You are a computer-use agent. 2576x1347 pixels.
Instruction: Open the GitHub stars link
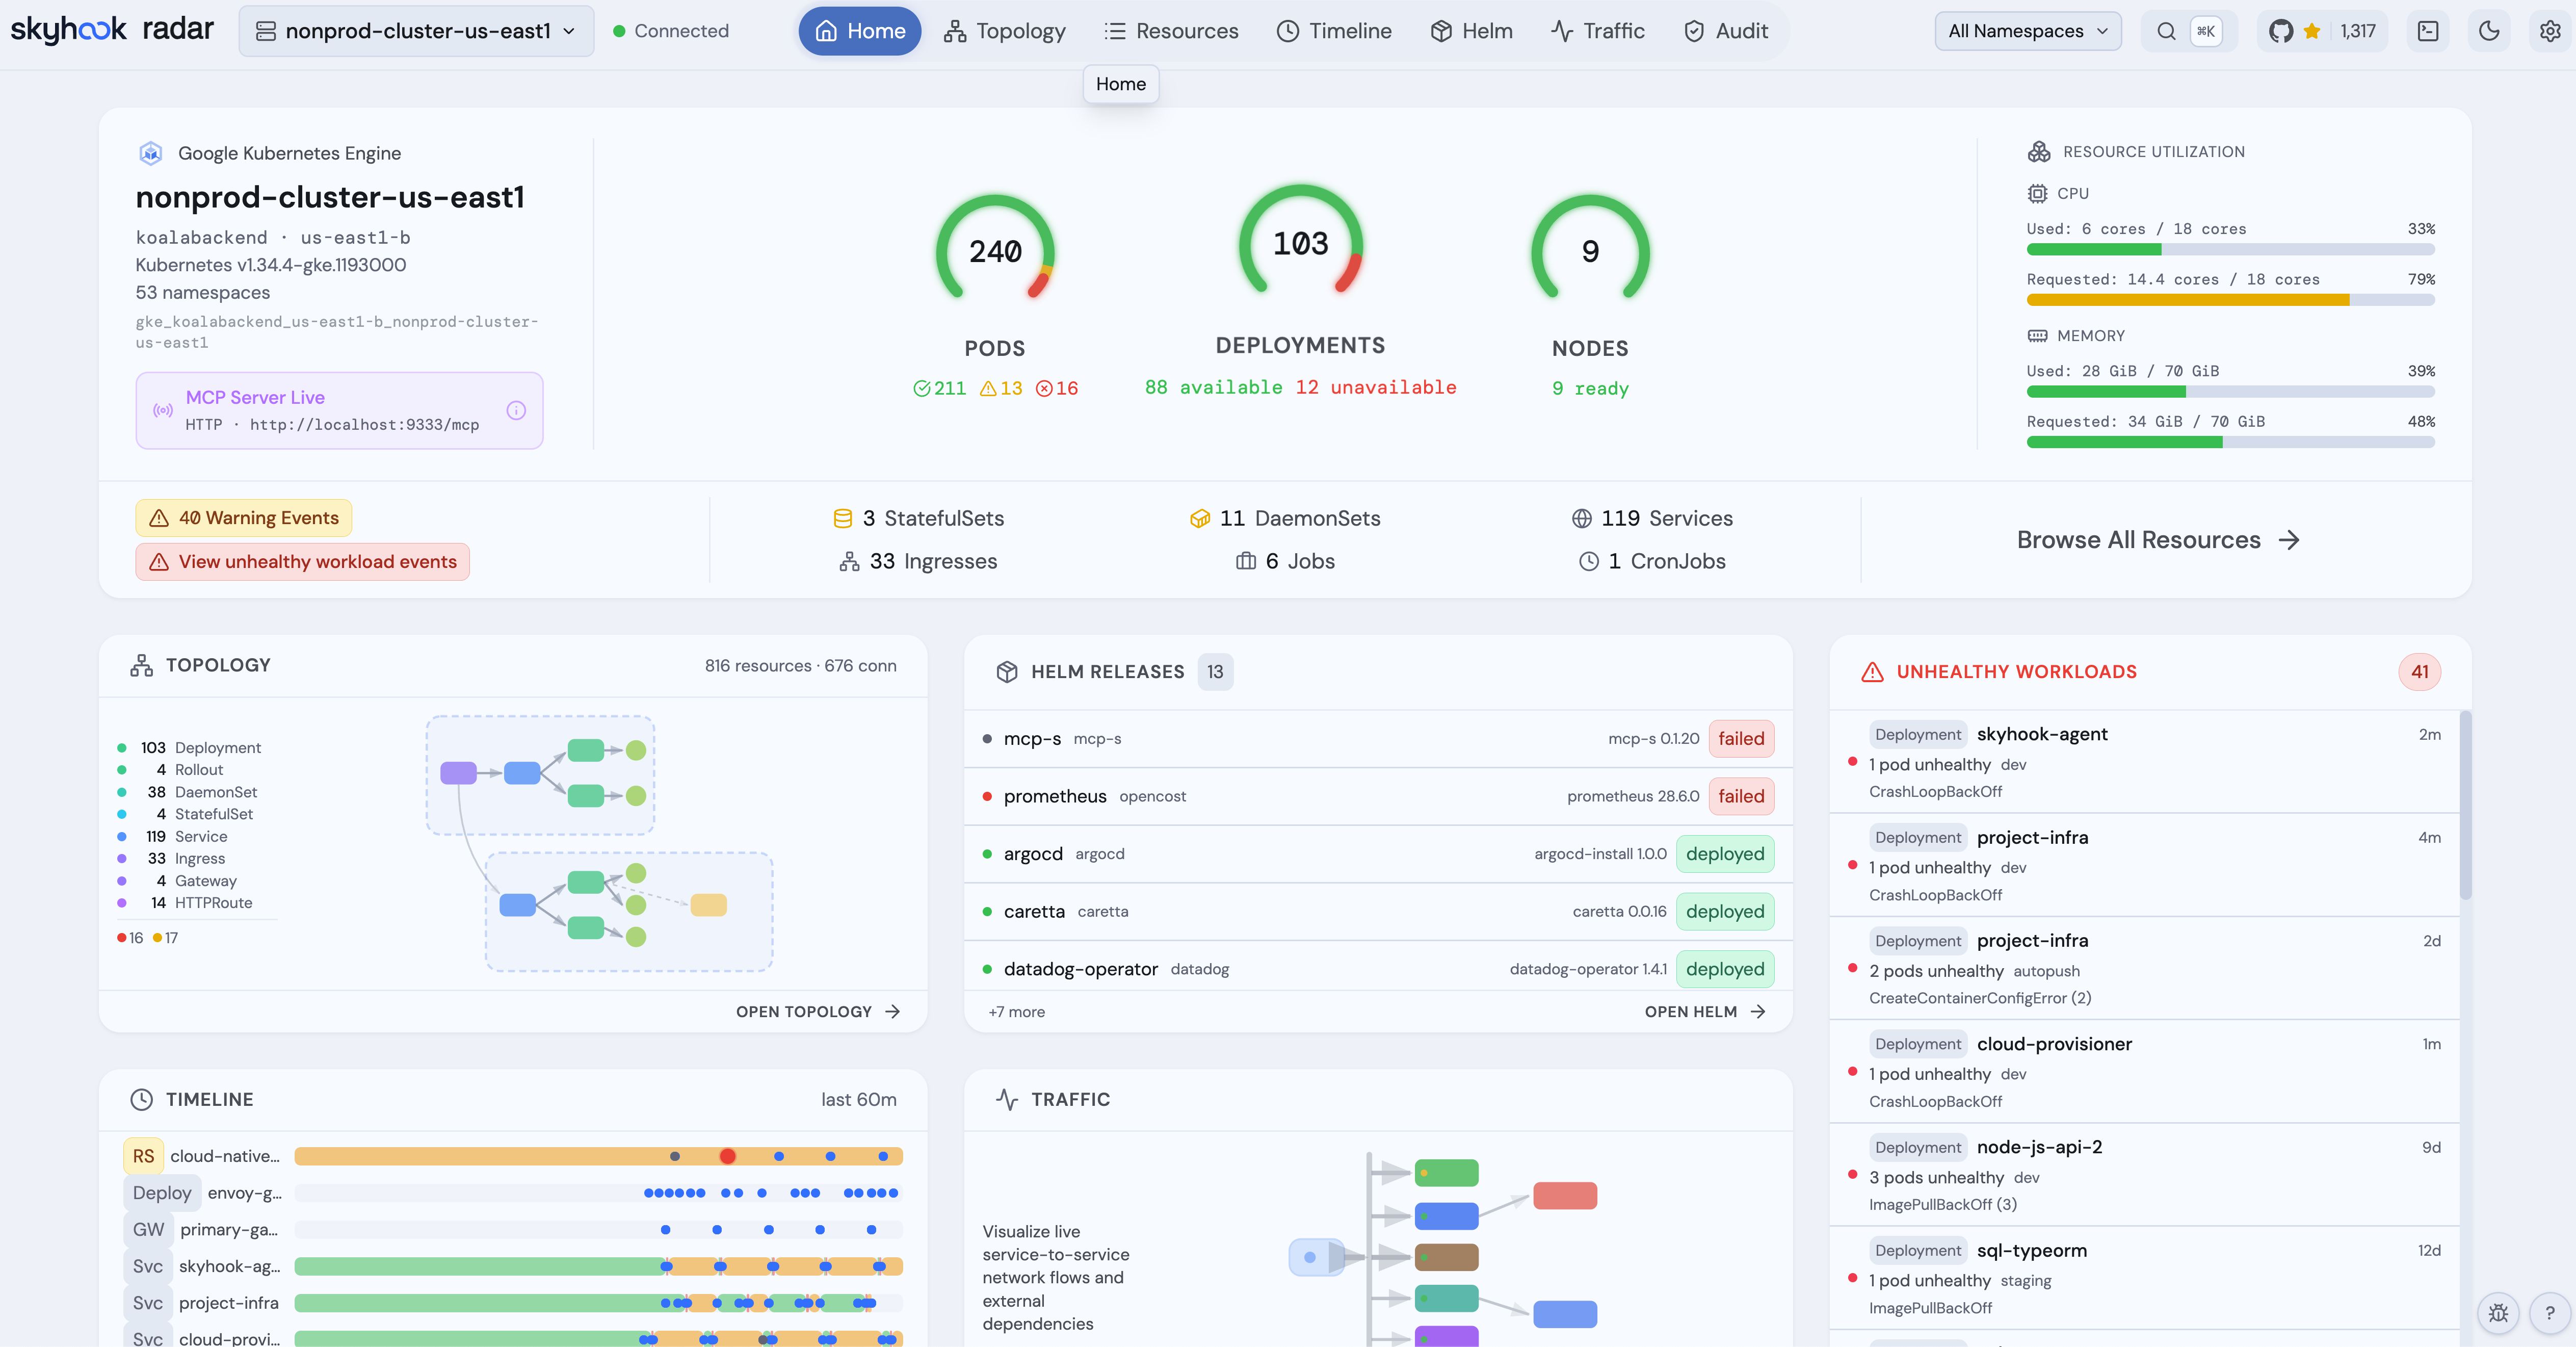point(2322,31)
